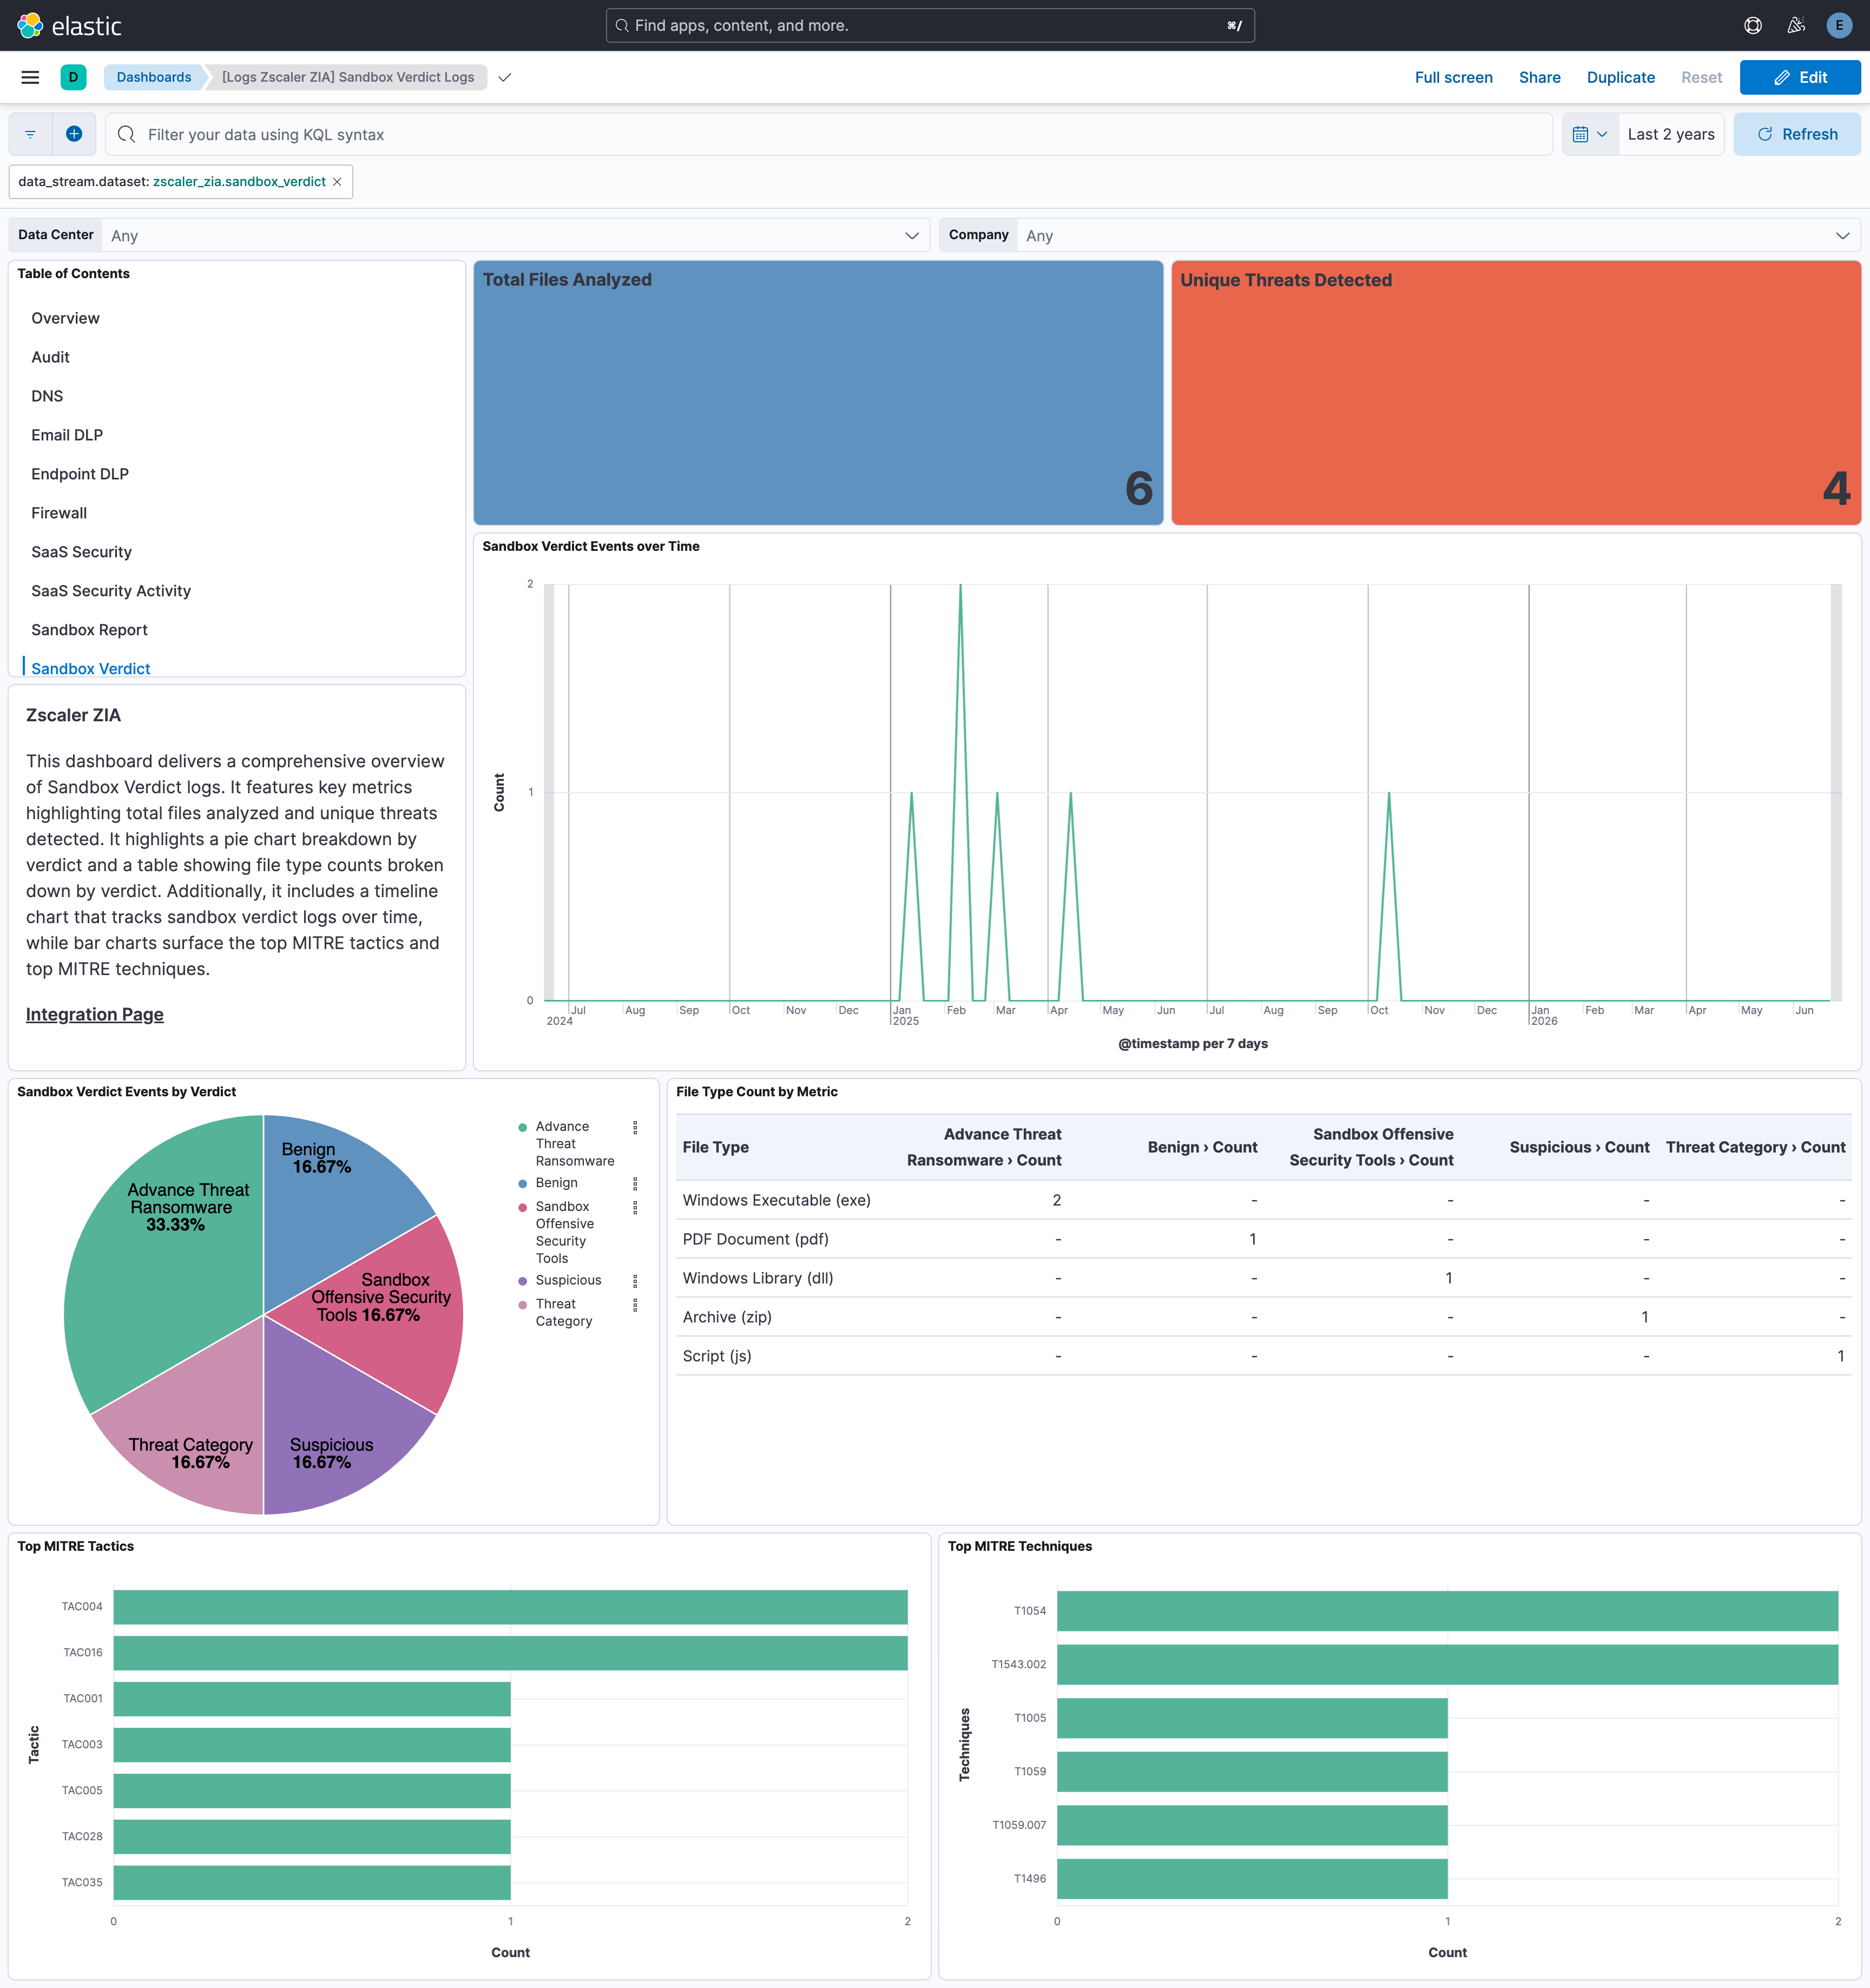
Task: Click the Windows Executable (exe) cell
Action: pyautogui.click(x=777, y=1200)
